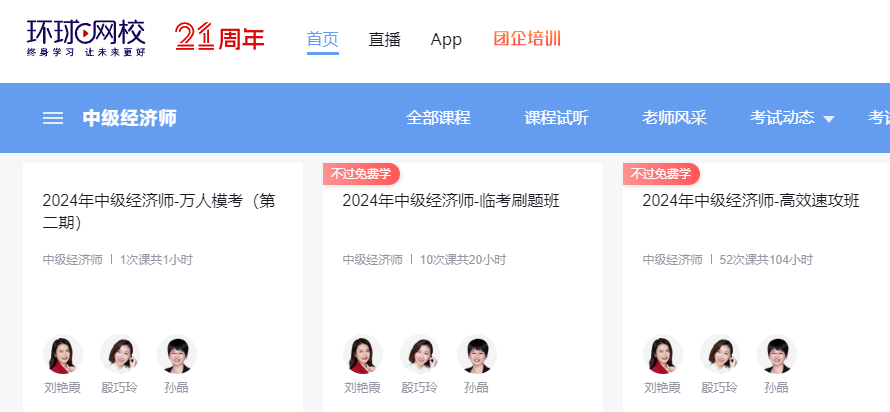Select 课程试听 in the navigation bar
The height and width of the screenshot is (412, 890).
click(556, 118)
